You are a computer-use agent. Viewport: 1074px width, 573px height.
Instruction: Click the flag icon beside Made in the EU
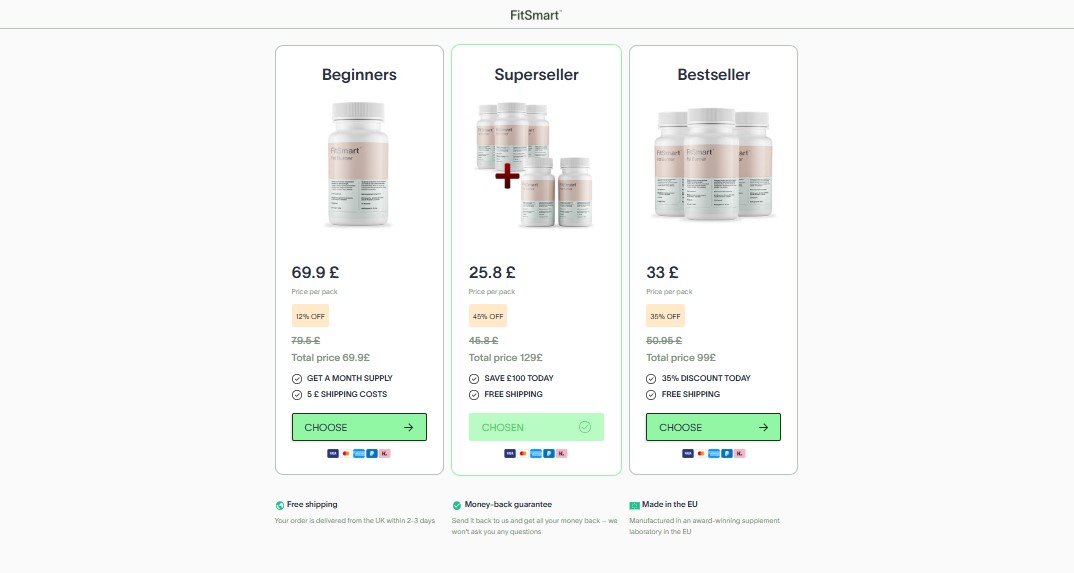[x=634, y=506]
